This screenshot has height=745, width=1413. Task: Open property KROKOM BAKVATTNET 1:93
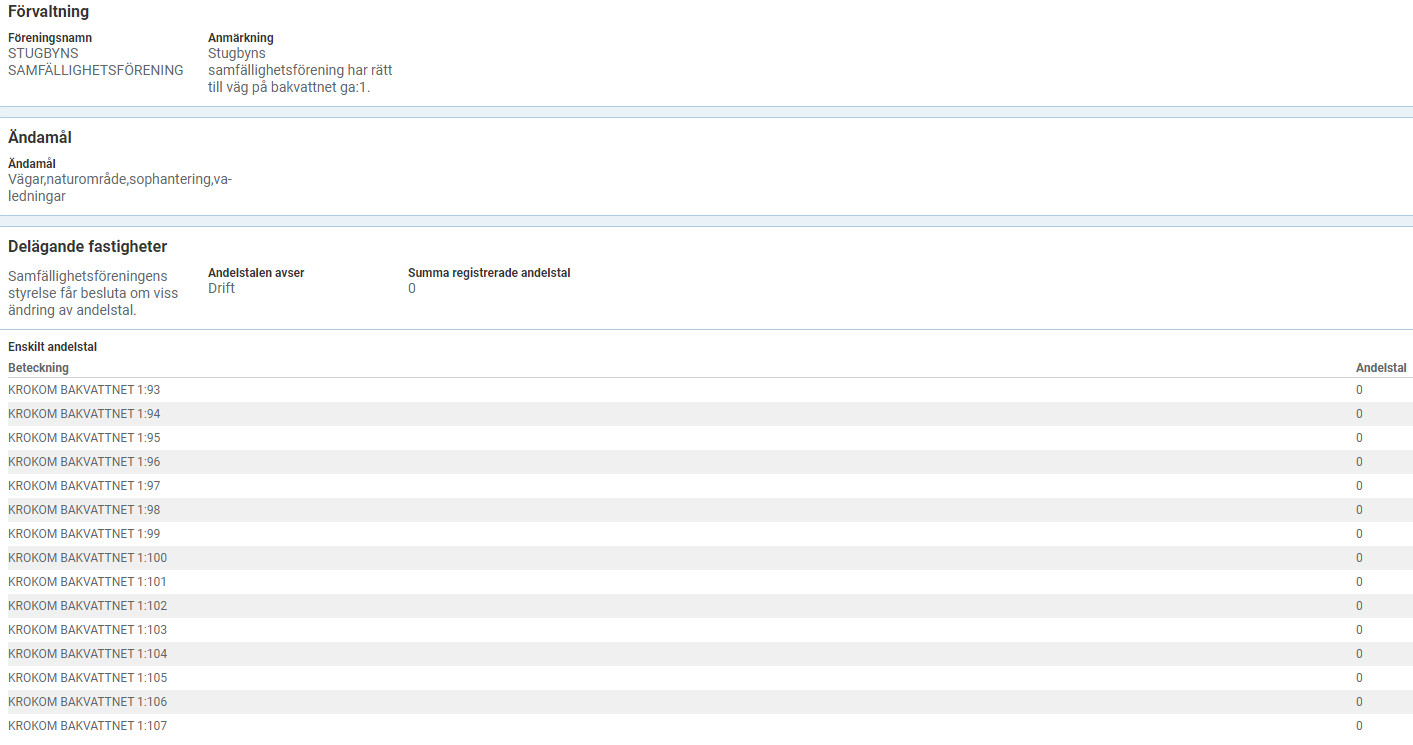pyautogui.click(x=84, y=390)
